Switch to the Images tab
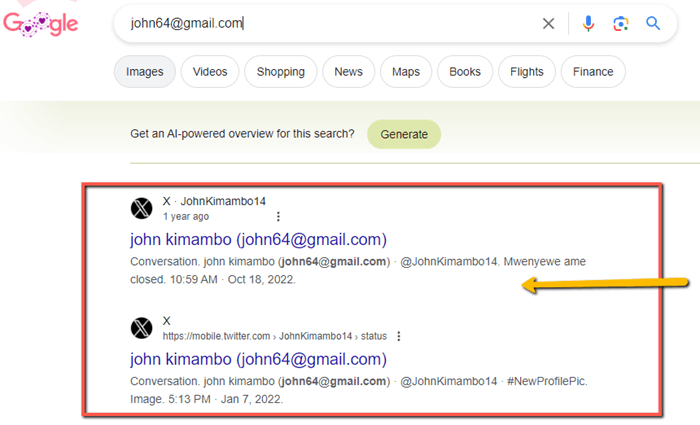This screenshot has height=425, width=700. click(145, 72)
